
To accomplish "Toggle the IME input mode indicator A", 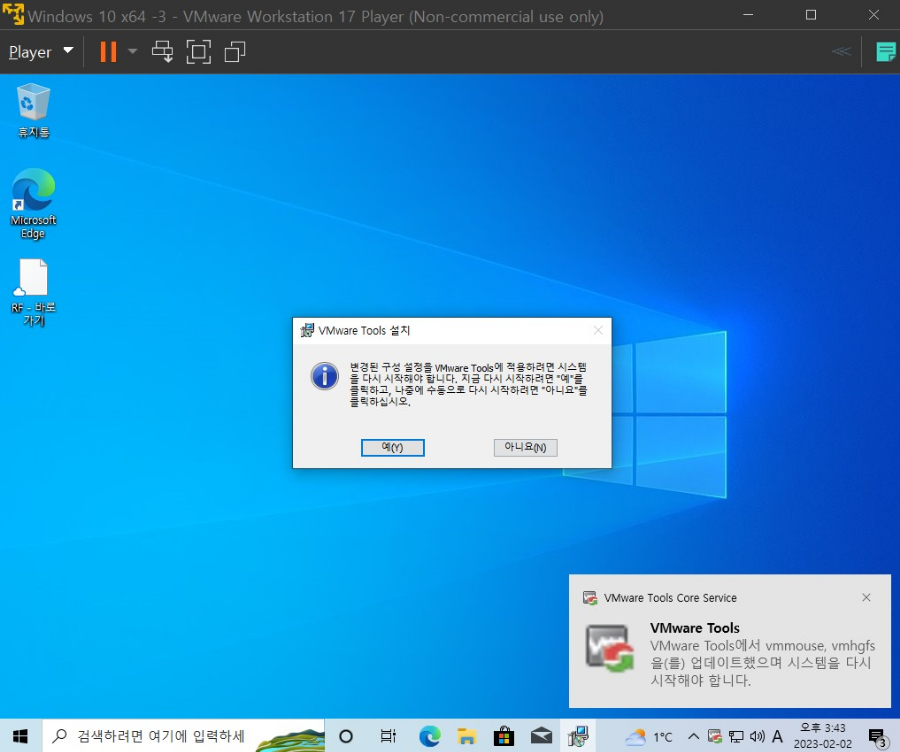I will coord(777,736).
